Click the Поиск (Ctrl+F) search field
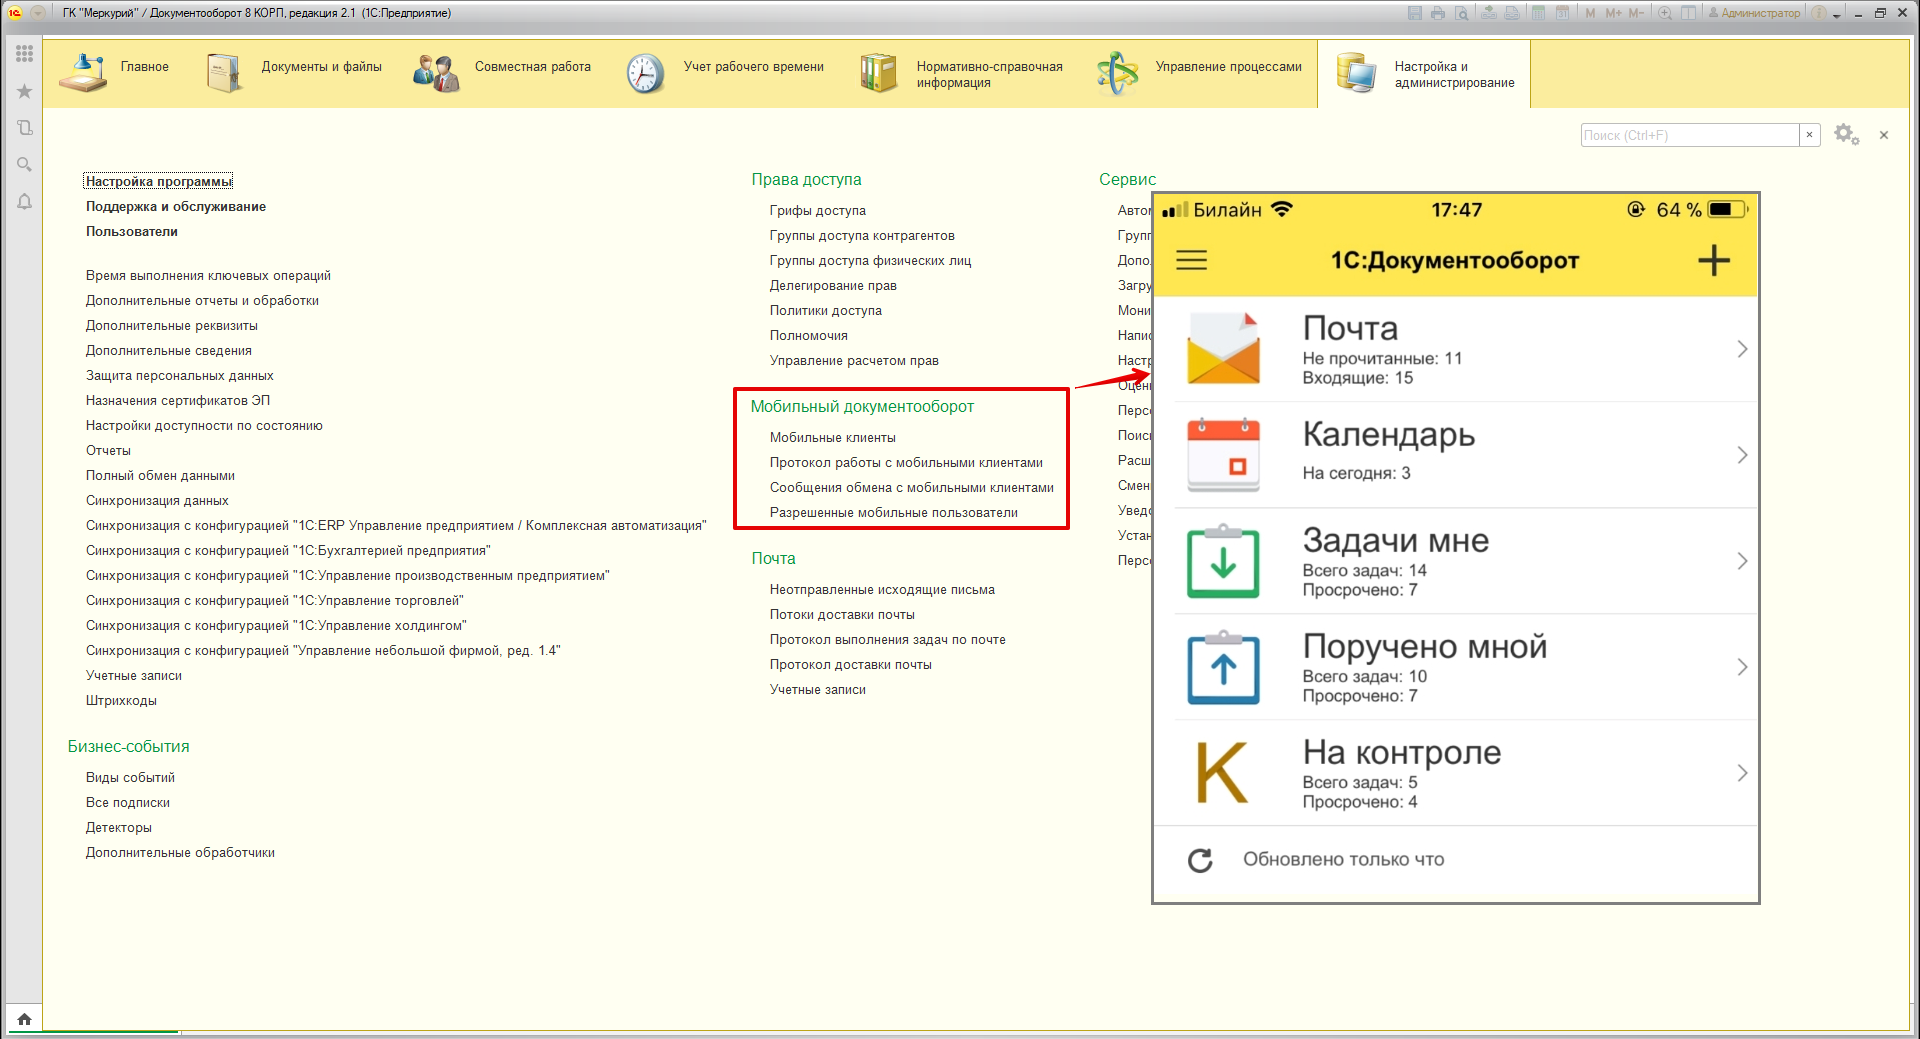Image resolution: width=1920 pixels, height=1039 pixels. [x=1690, y=135]
